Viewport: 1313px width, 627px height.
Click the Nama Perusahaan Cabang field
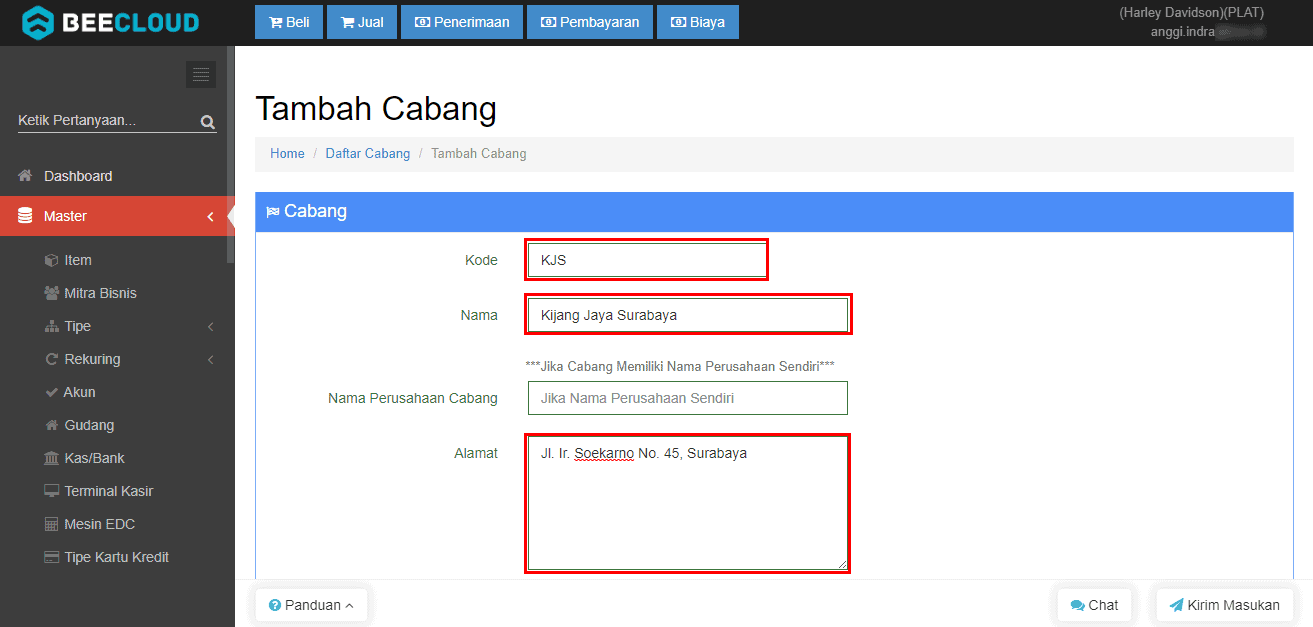[x=687, y=398]
